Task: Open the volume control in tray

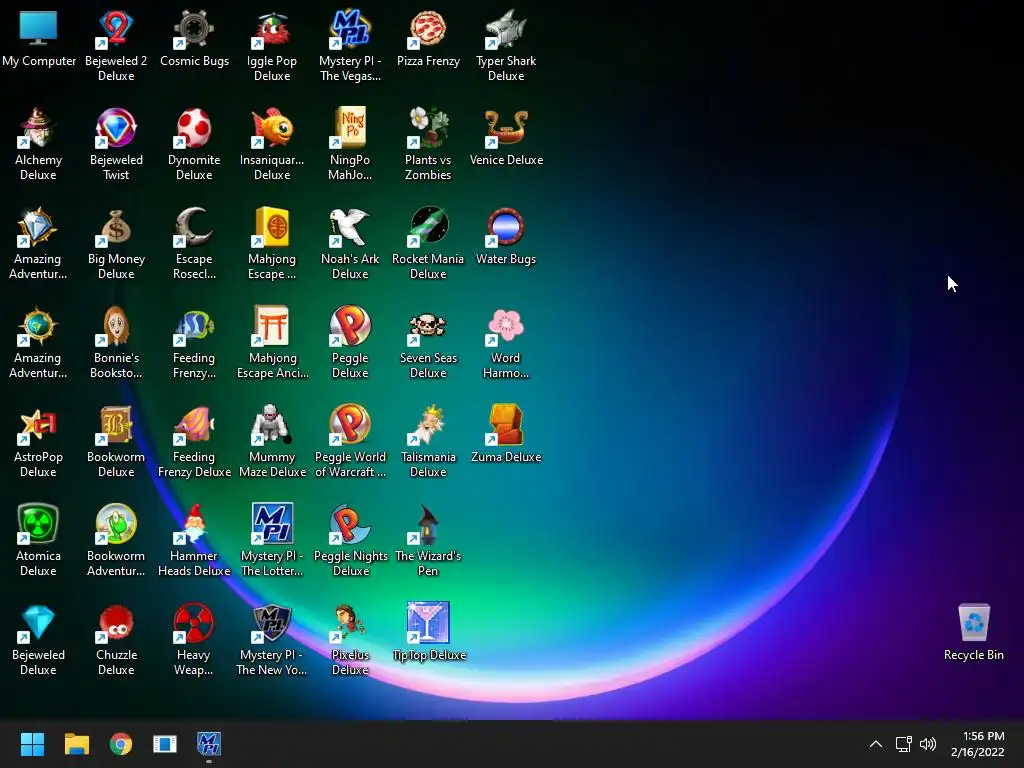Action: click(927, 744)
